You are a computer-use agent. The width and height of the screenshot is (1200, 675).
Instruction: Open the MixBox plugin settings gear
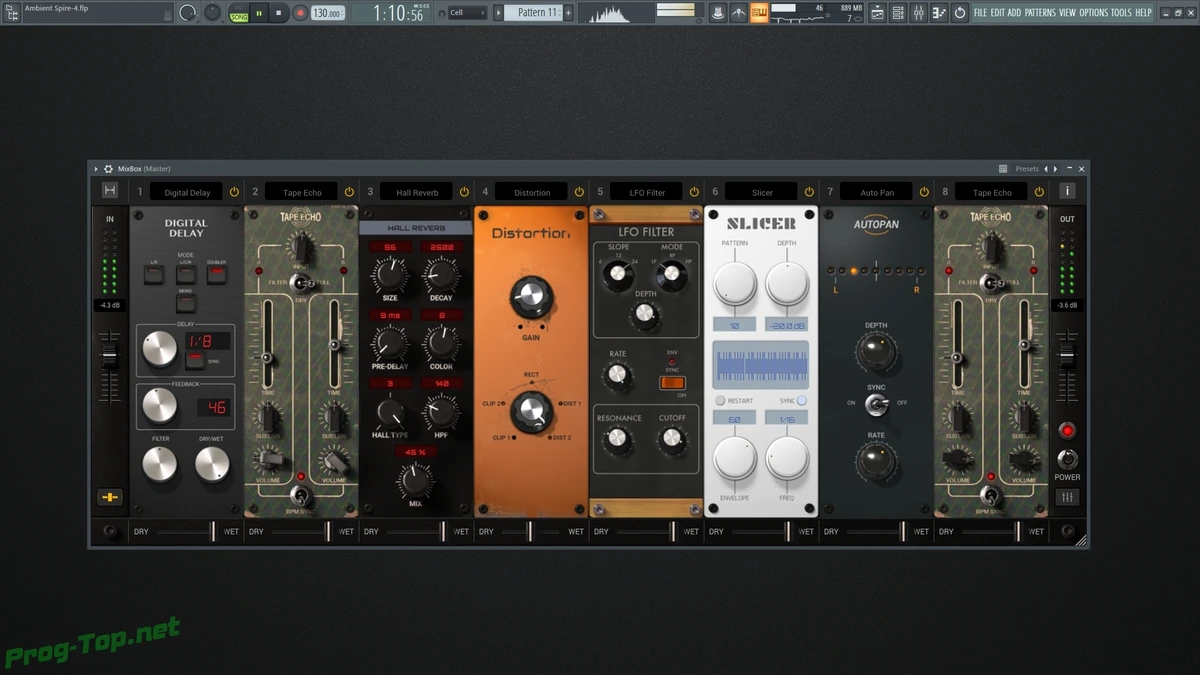[x=108, y=169]
